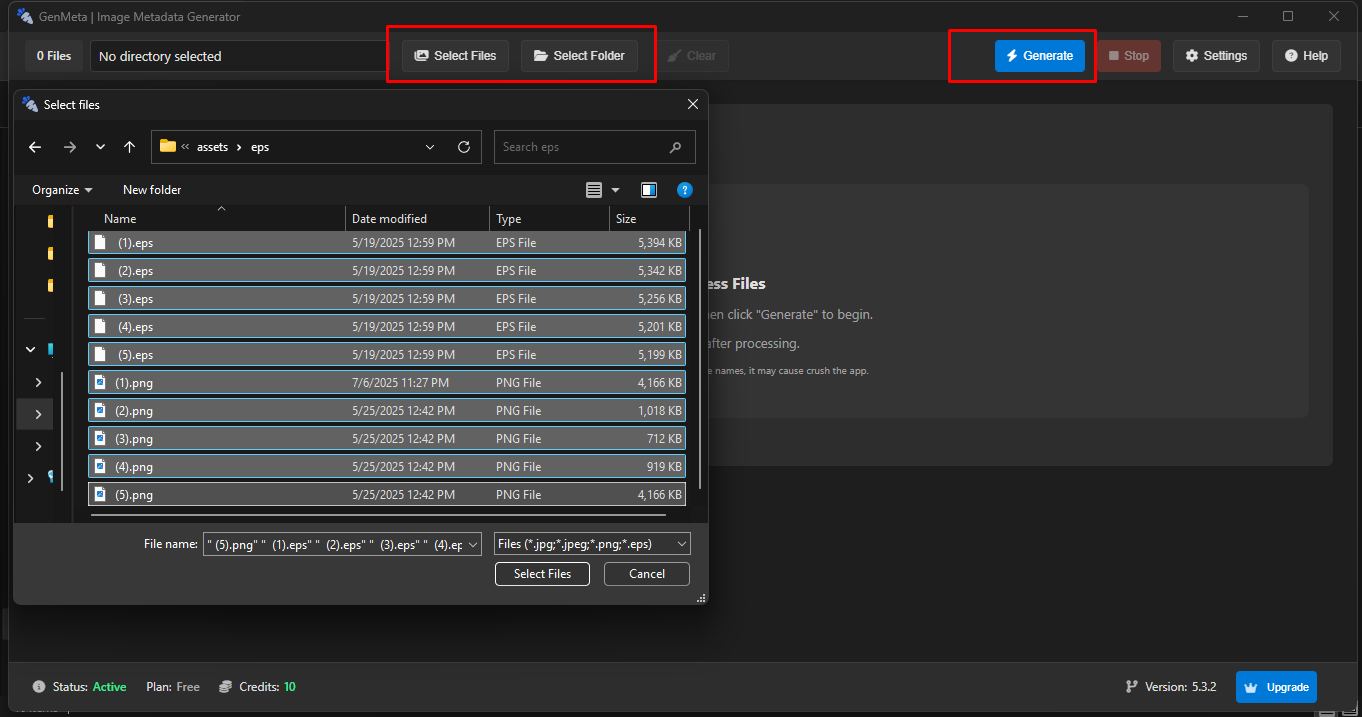Click the Upgrade button in the status bar
This screenshot has height=717, width=1362.
pos(1276,687)
